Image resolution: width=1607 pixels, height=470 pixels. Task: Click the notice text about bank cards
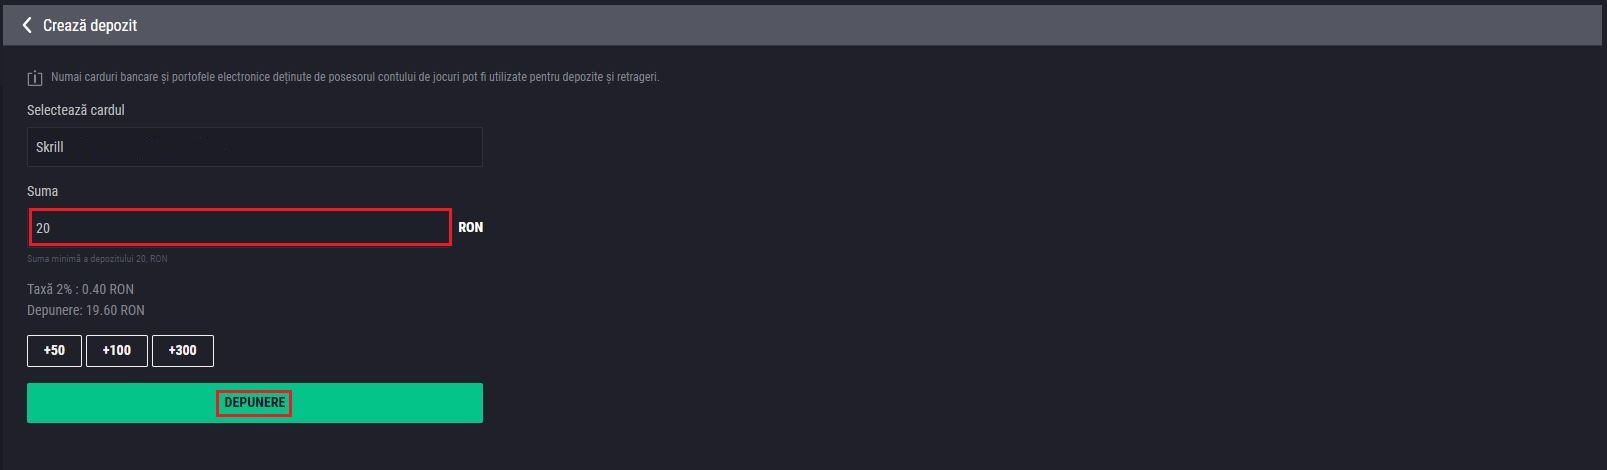(355, 77)
